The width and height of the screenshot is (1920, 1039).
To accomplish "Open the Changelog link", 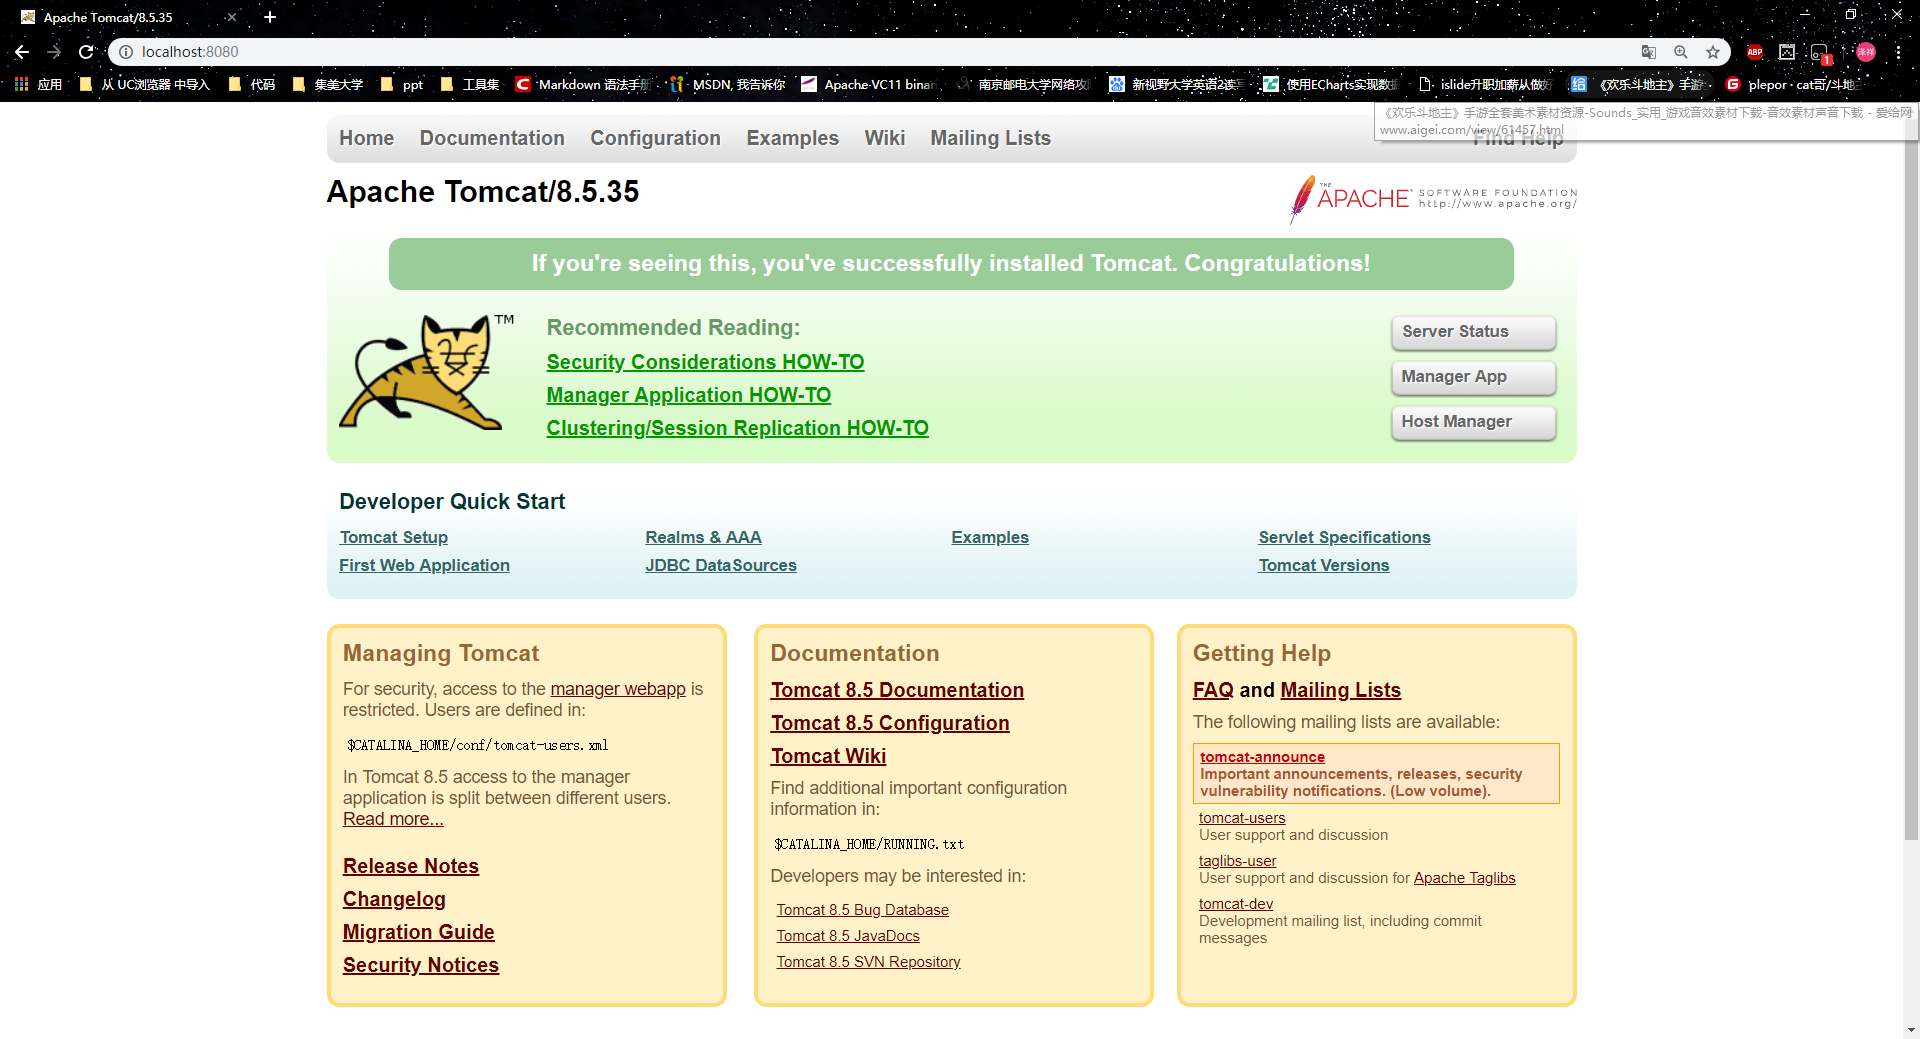I will tap(394, 899).
